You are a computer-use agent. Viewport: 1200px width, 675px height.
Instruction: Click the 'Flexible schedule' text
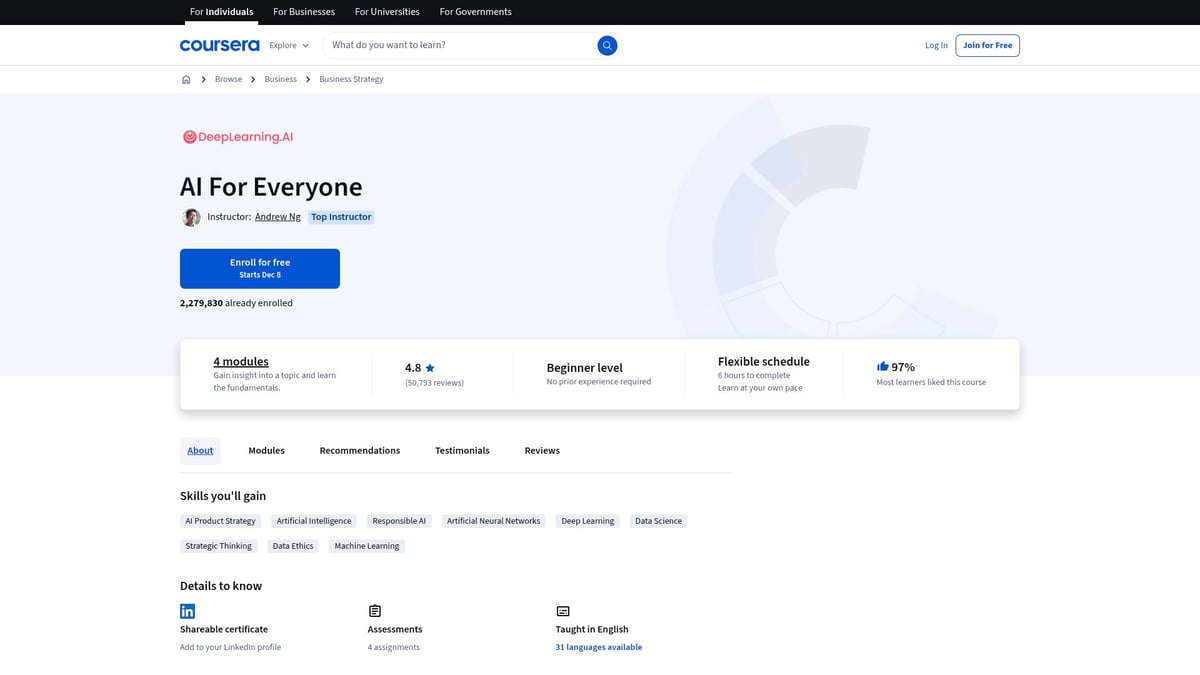pyautogui.click(x=764, y=362)
